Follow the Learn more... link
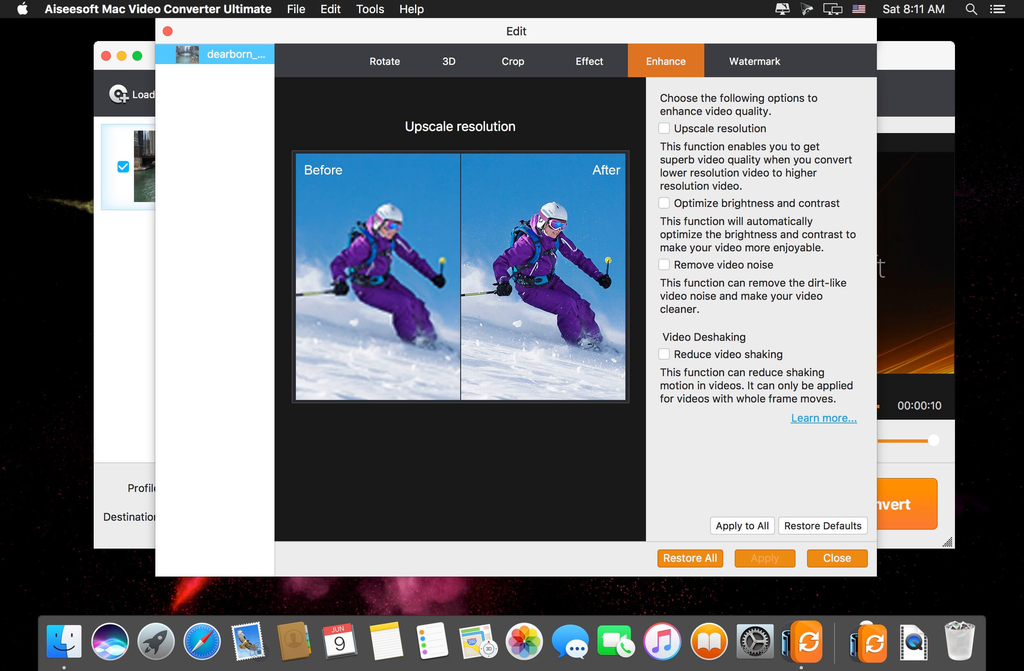 point(824,417)
